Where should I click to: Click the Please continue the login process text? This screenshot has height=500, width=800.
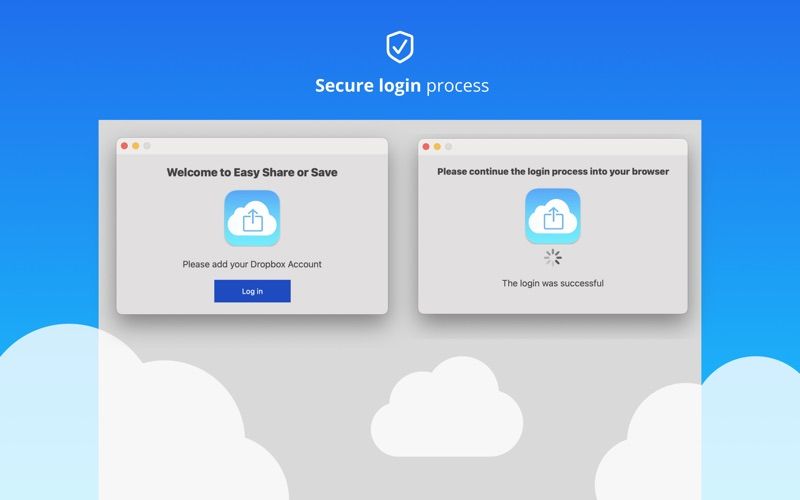point(553,171)
